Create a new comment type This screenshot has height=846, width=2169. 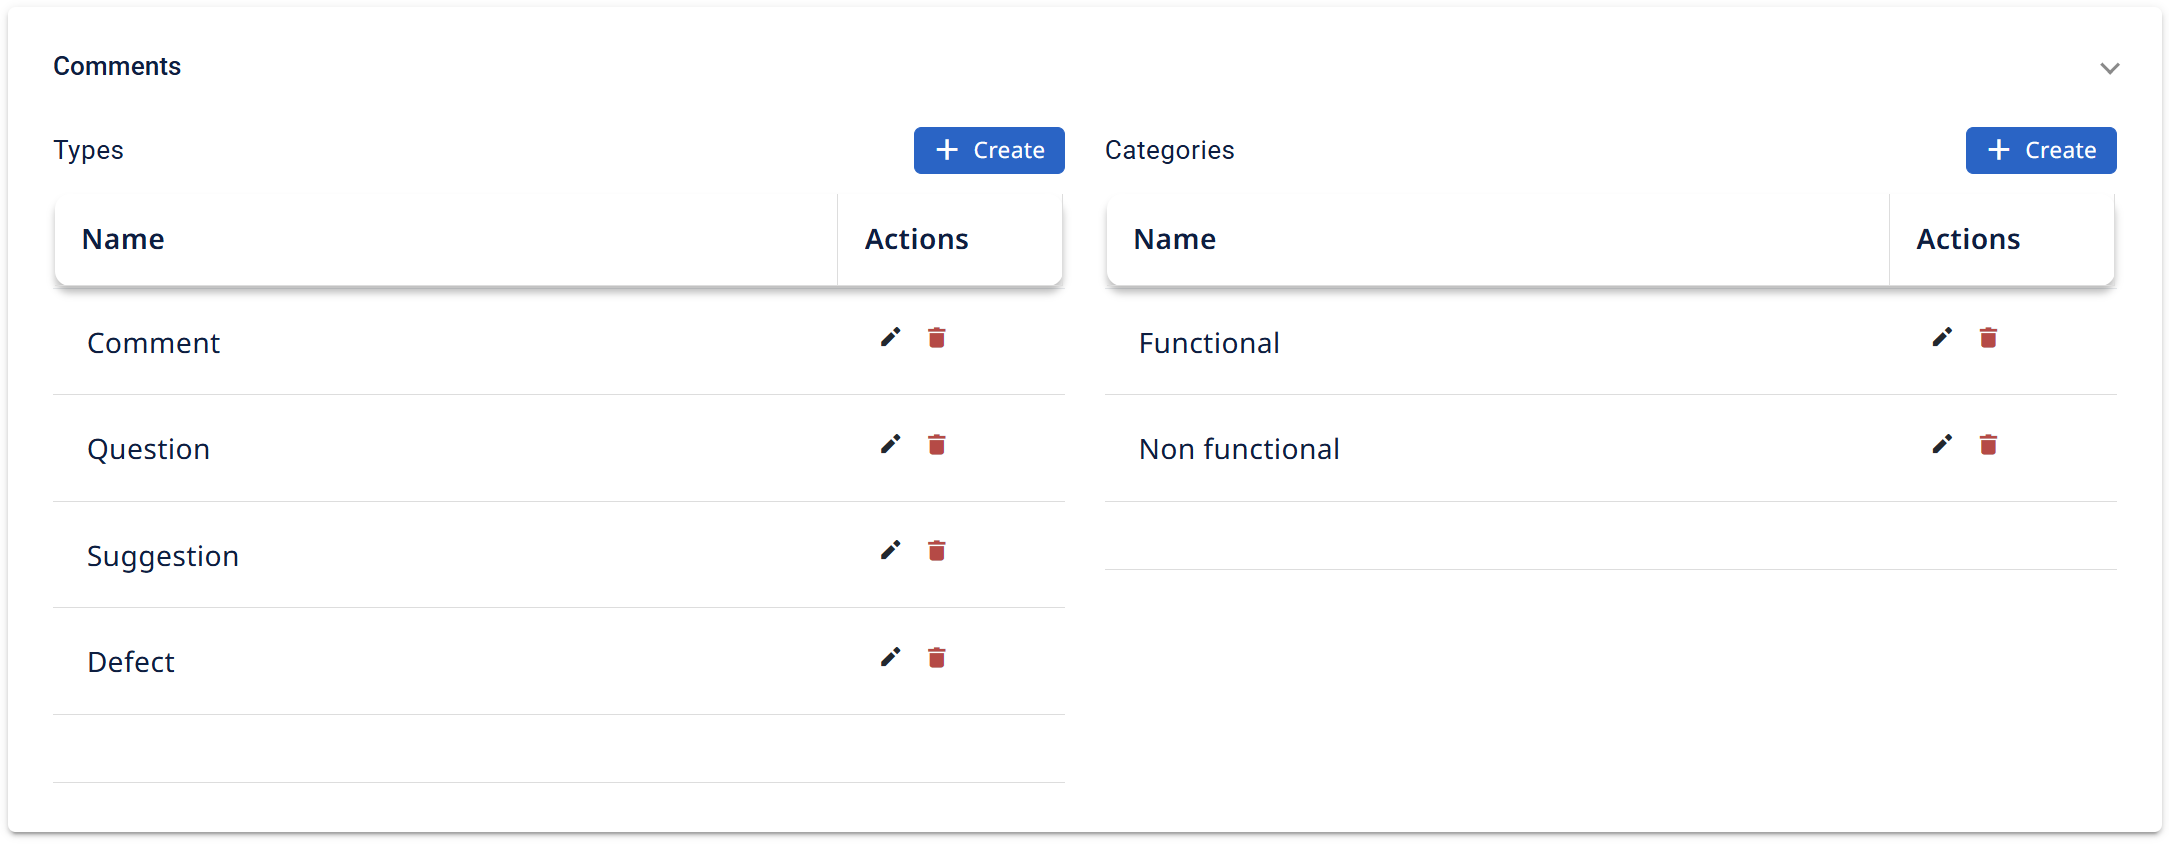989,150
